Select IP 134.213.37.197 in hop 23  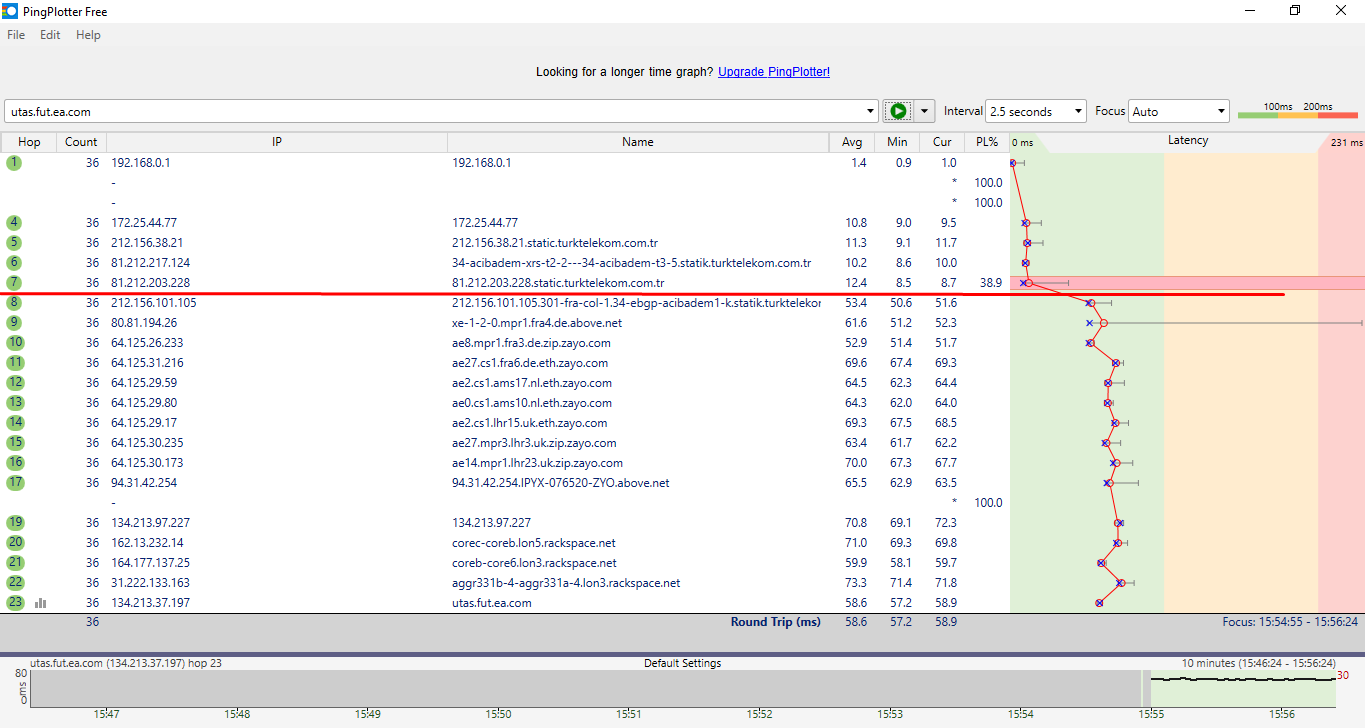(151, 602)
